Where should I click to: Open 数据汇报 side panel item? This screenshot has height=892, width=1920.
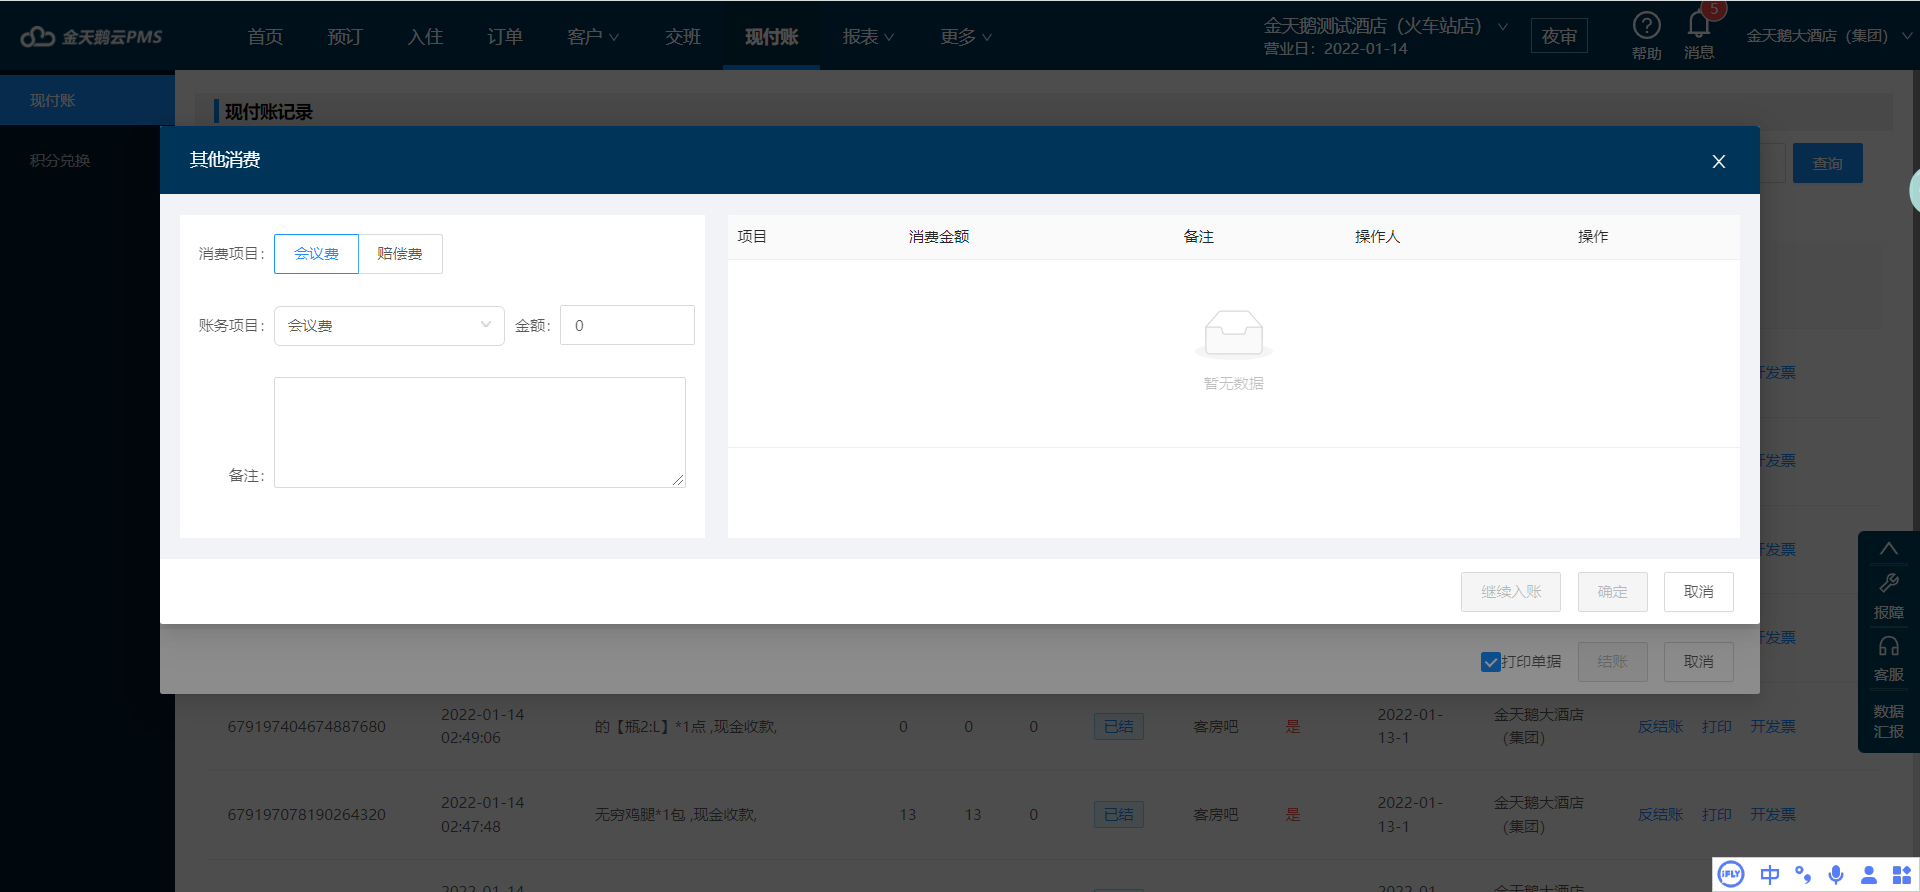pos(1889,721)
